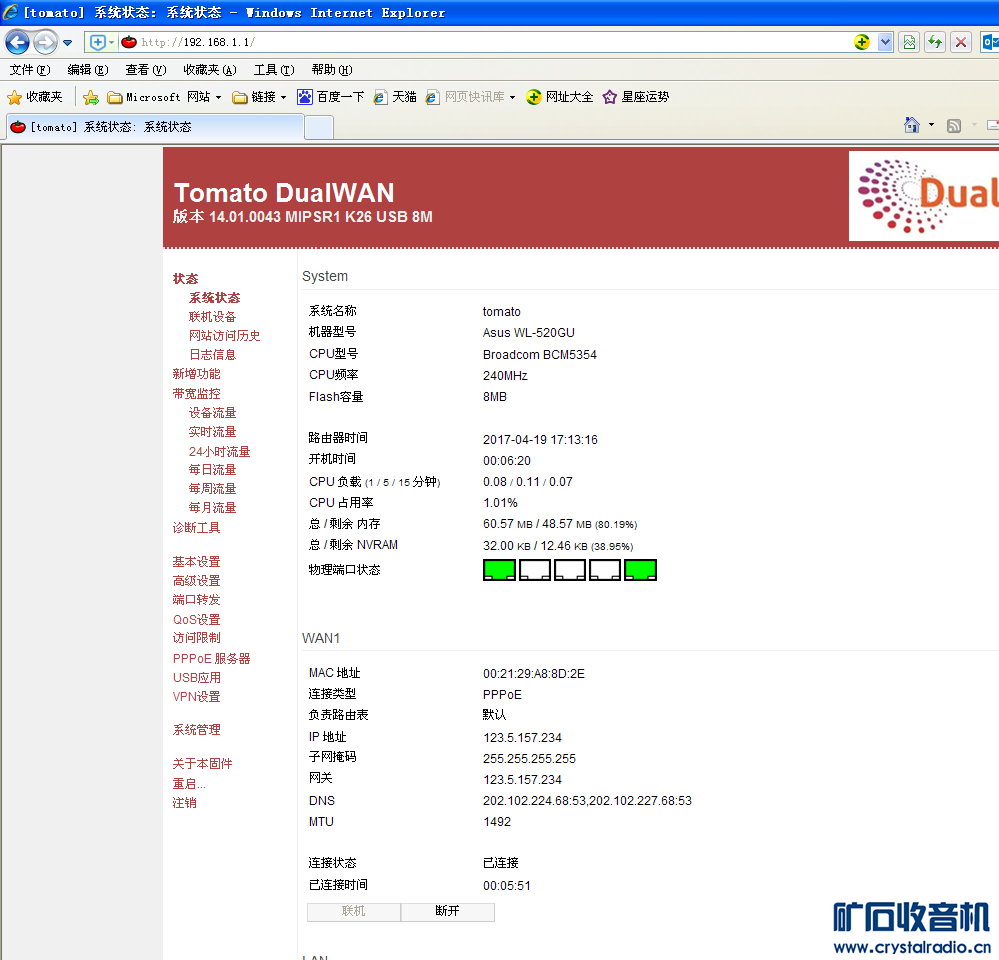Click the yellow-green plus icon in address bar
This screenshot has height=960, width=999.
click(862, 42)
